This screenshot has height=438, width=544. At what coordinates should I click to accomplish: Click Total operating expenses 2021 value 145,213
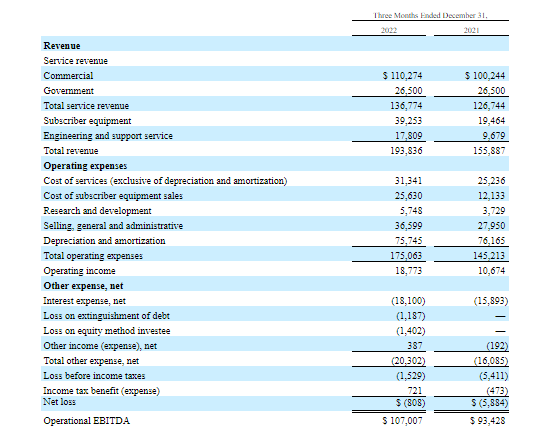[489, 256]
